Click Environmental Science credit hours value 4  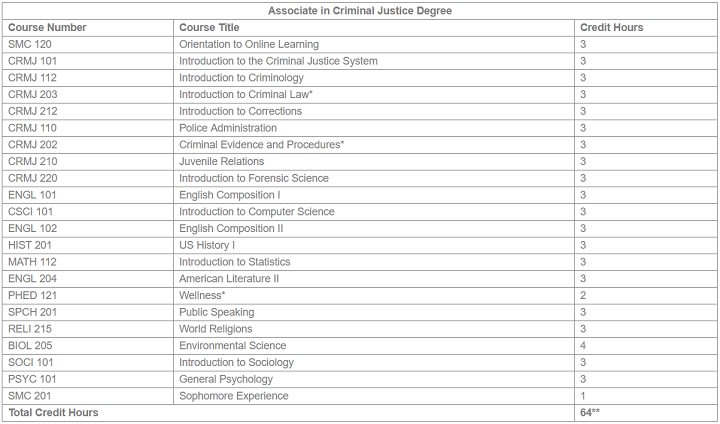click(583, 345)
